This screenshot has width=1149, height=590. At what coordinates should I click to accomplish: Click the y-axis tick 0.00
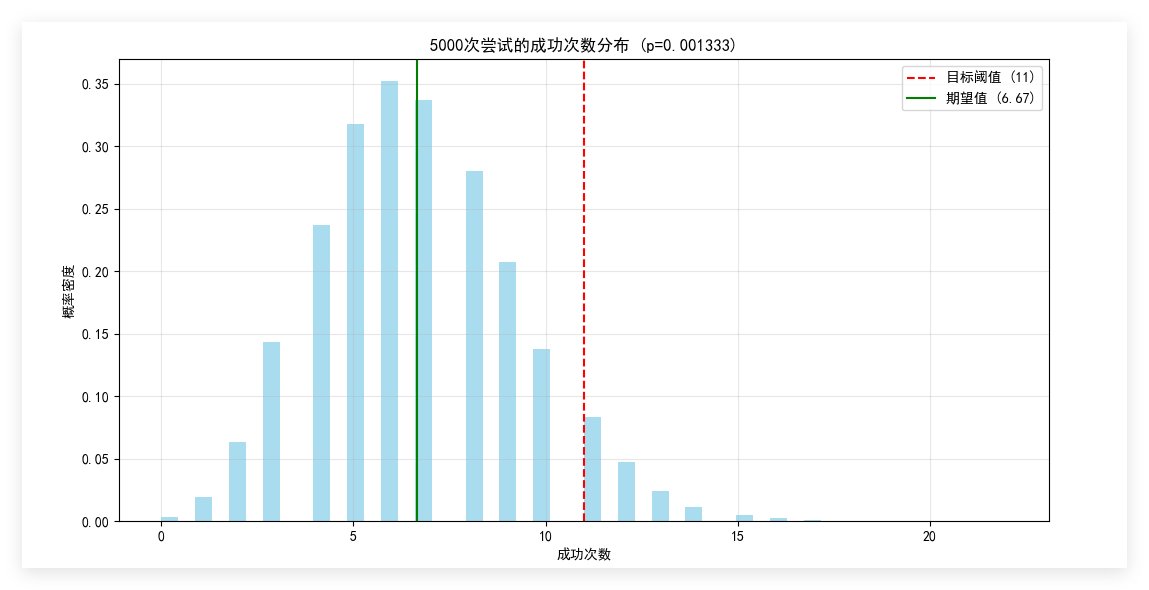click(x=95, y=522)
